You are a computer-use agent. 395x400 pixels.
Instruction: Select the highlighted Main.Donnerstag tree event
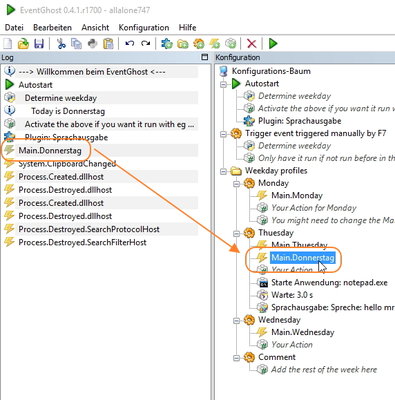coord(302,258)
